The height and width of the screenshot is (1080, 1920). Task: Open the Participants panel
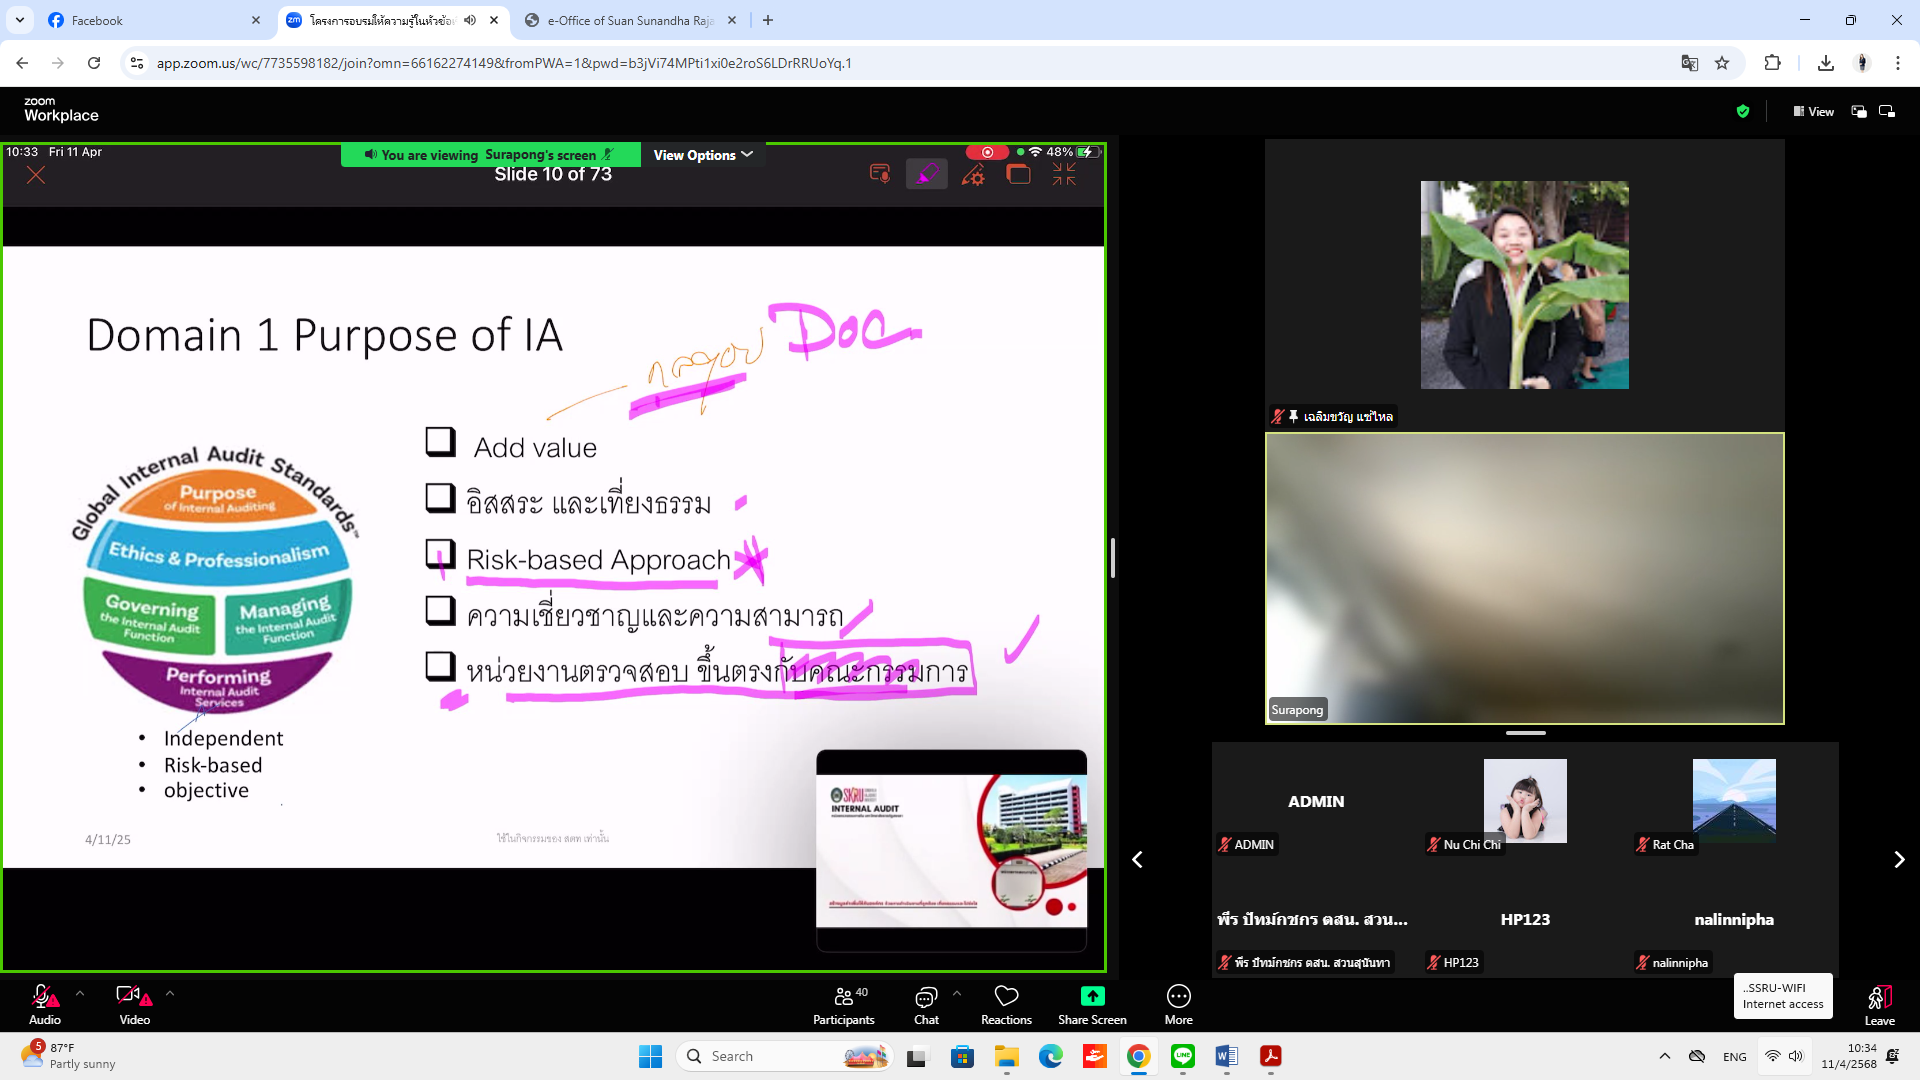[843, 1004]
